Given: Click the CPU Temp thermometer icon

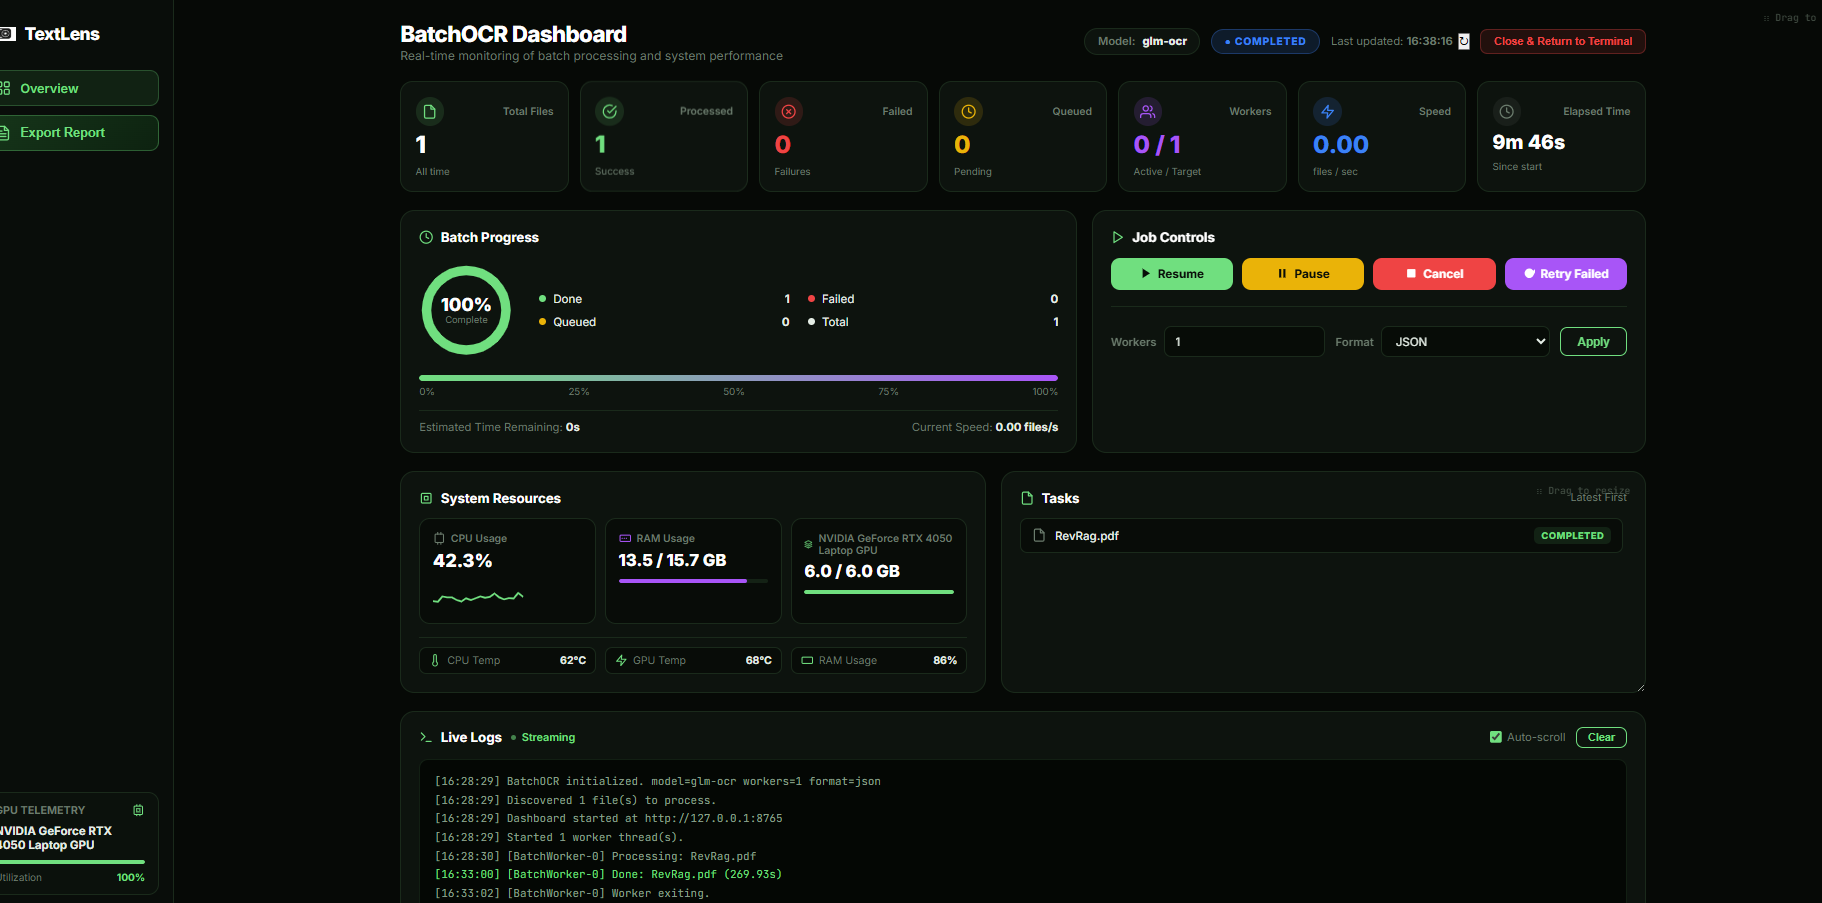Looking at the screenshot, I should coord(435,660).
